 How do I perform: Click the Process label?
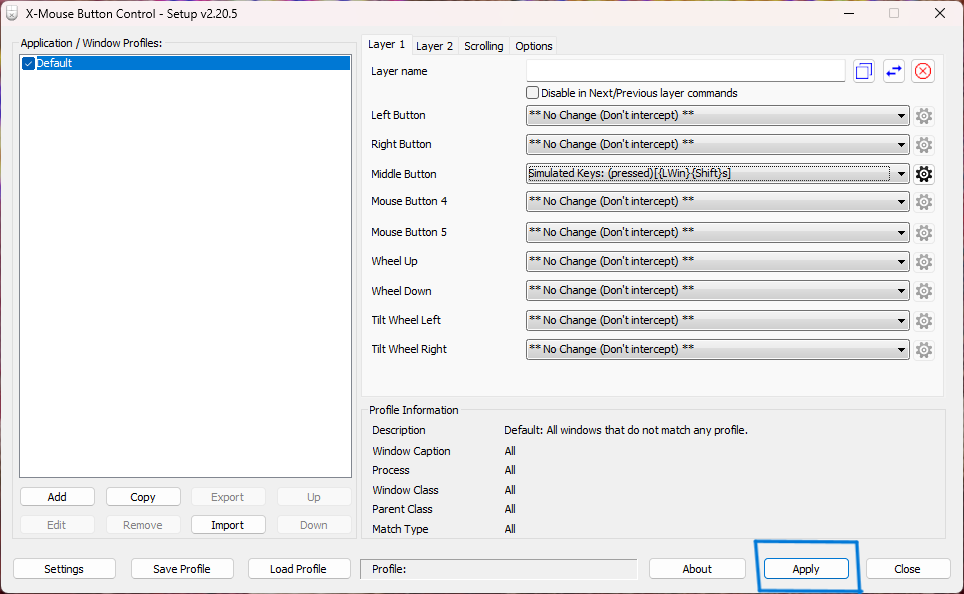point(390,470)
